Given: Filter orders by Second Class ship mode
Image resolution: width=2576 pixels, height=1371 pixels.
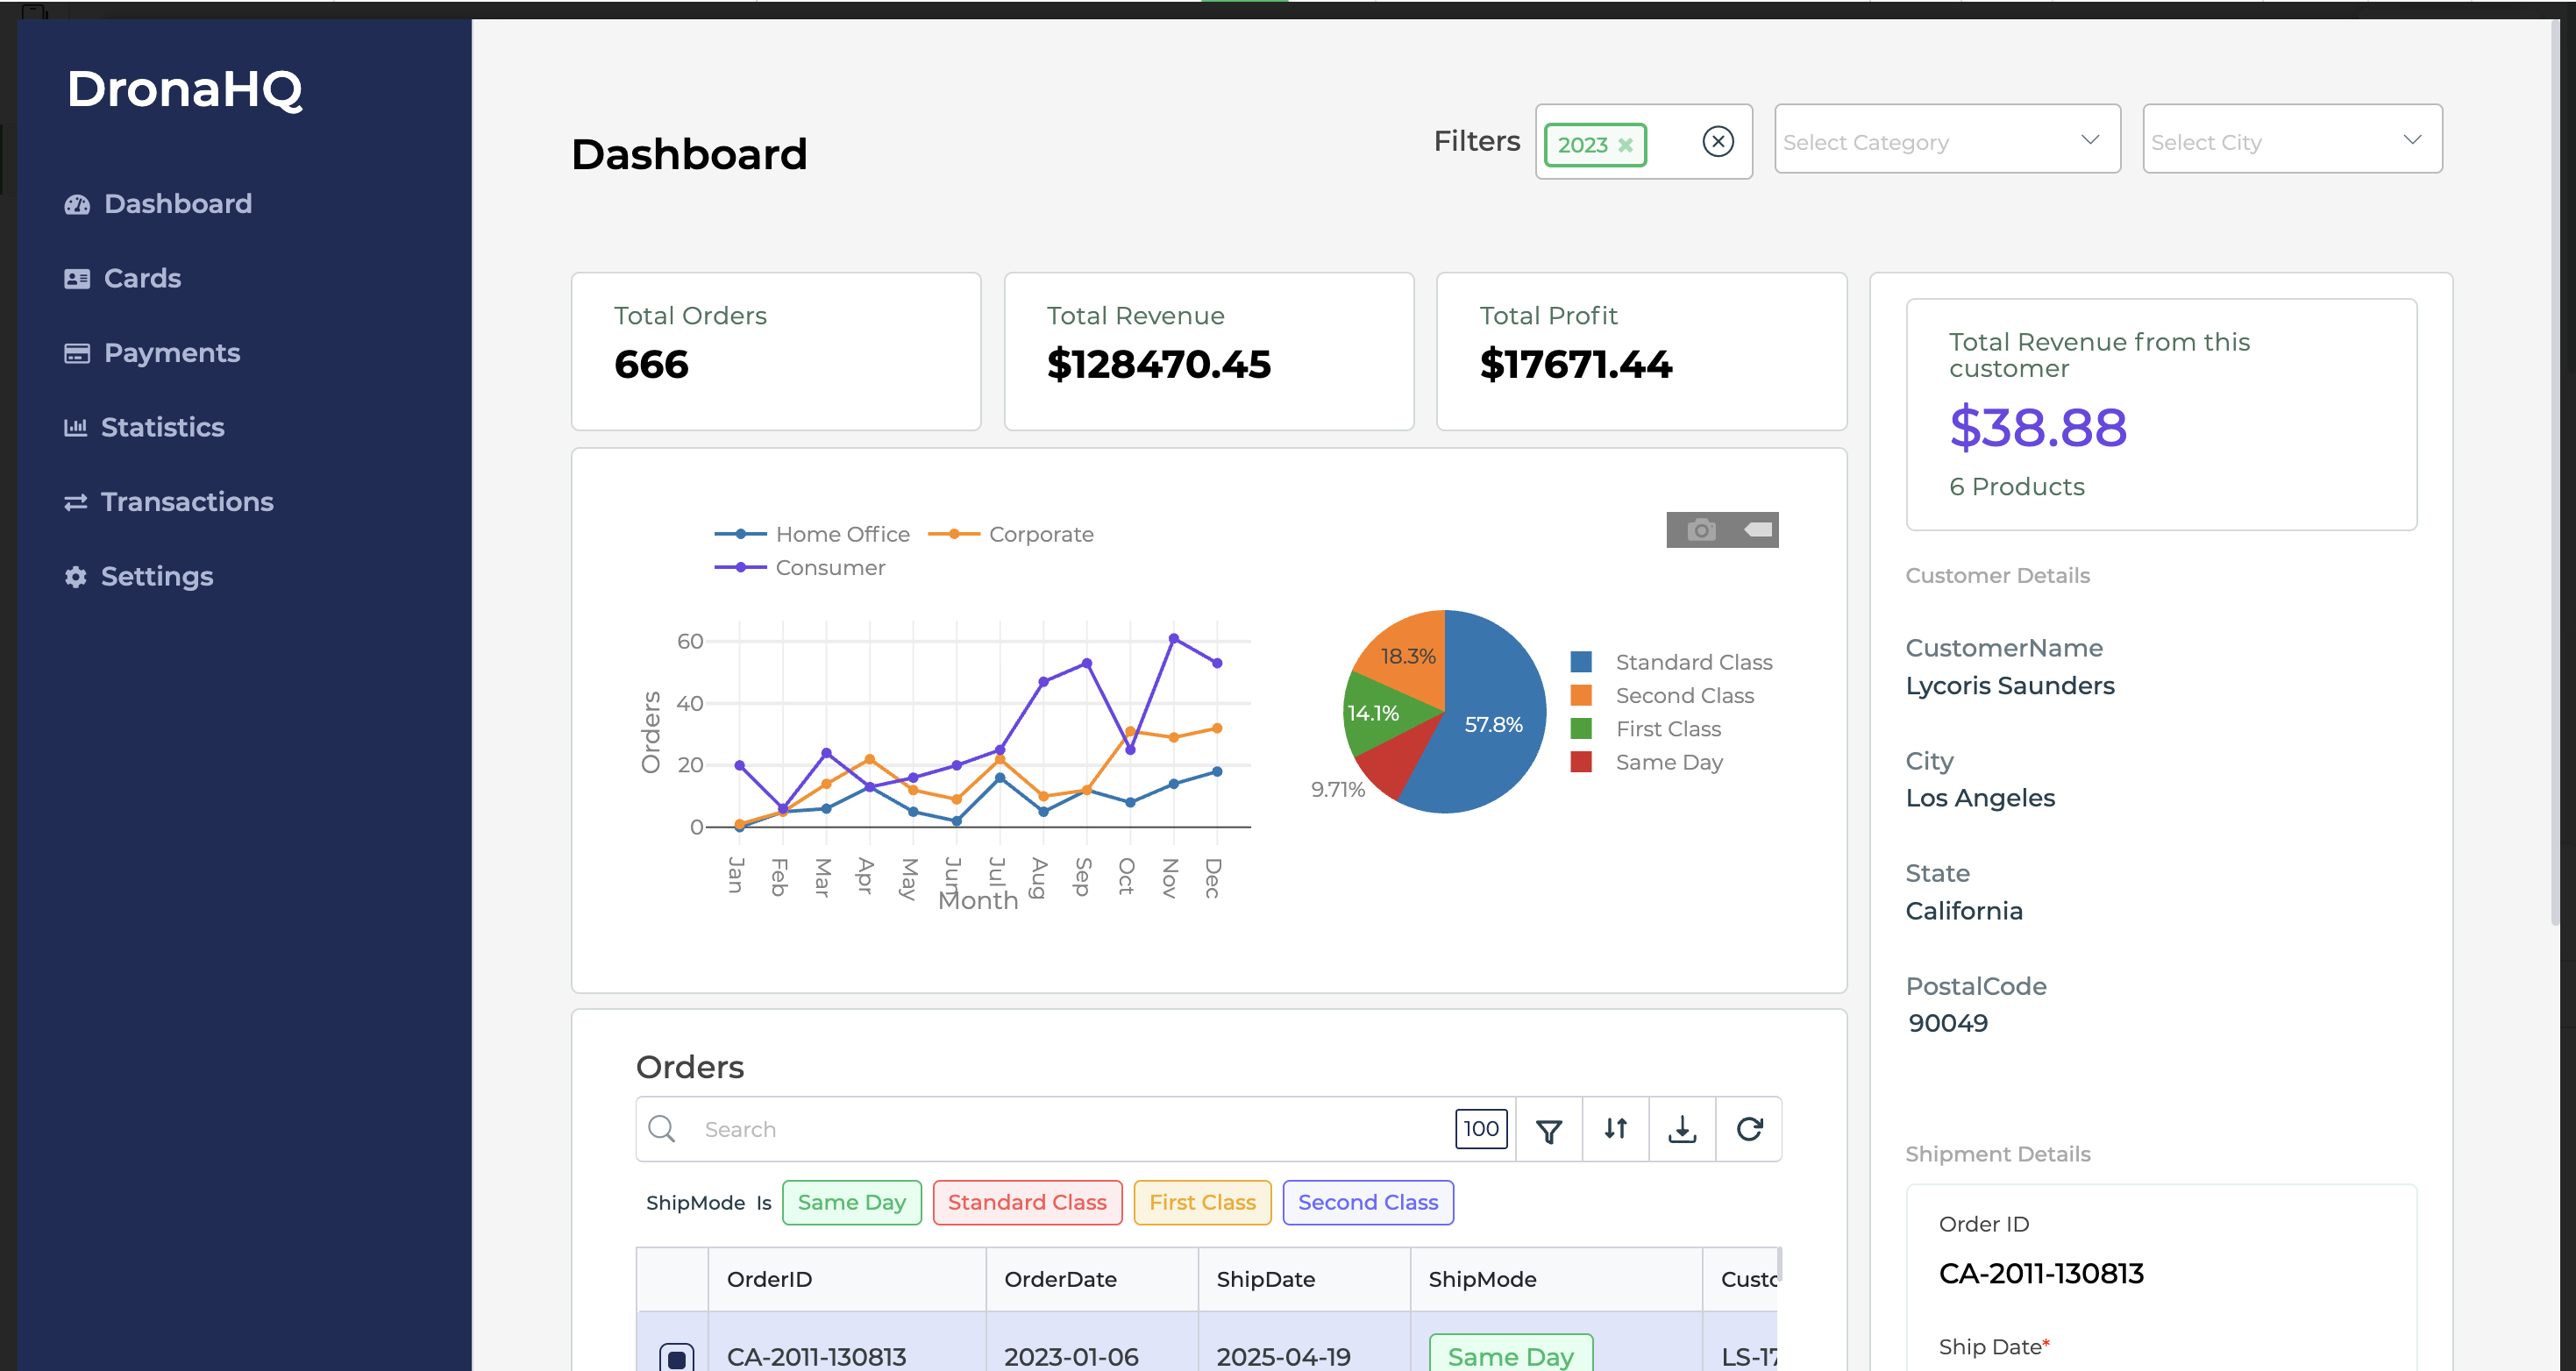Looking at the screenshot, I should 1367,1202.
